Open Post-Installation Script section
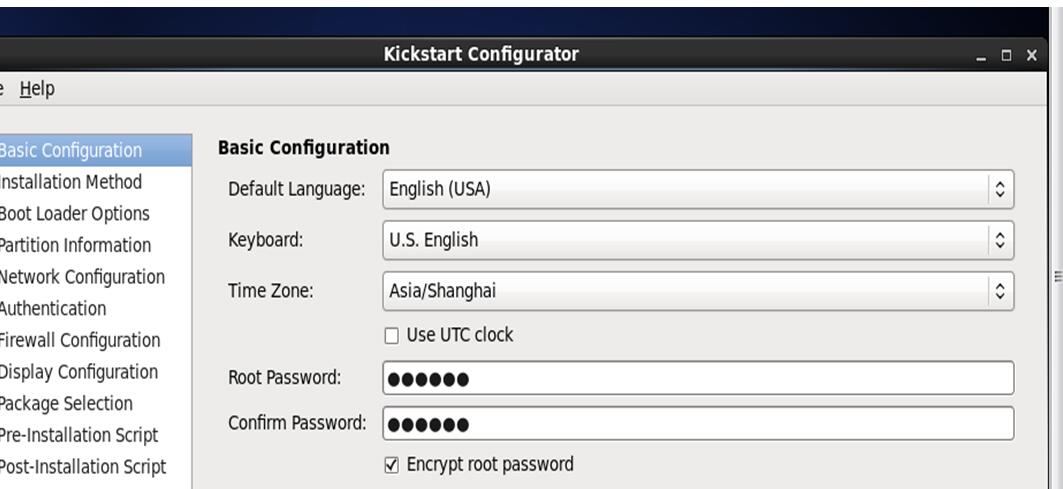Viewport: 1063px width, 489px height. (x=94, y=467)
